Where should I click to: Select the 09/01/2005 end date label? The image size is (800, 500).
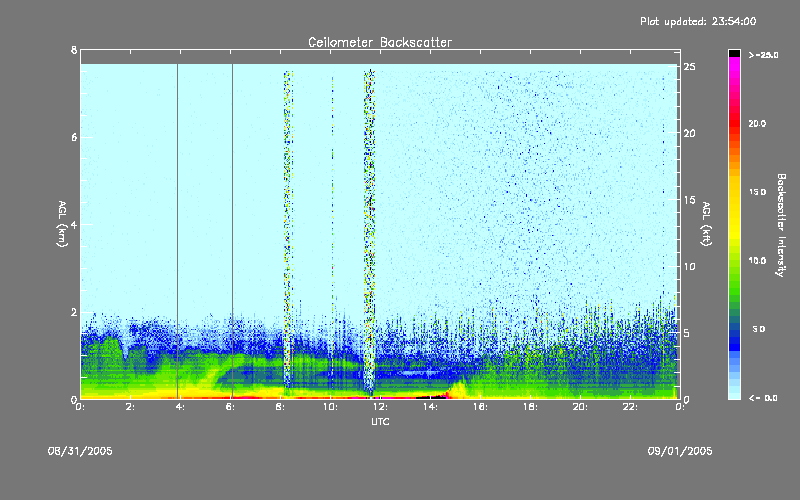click(x=680, y=451)
